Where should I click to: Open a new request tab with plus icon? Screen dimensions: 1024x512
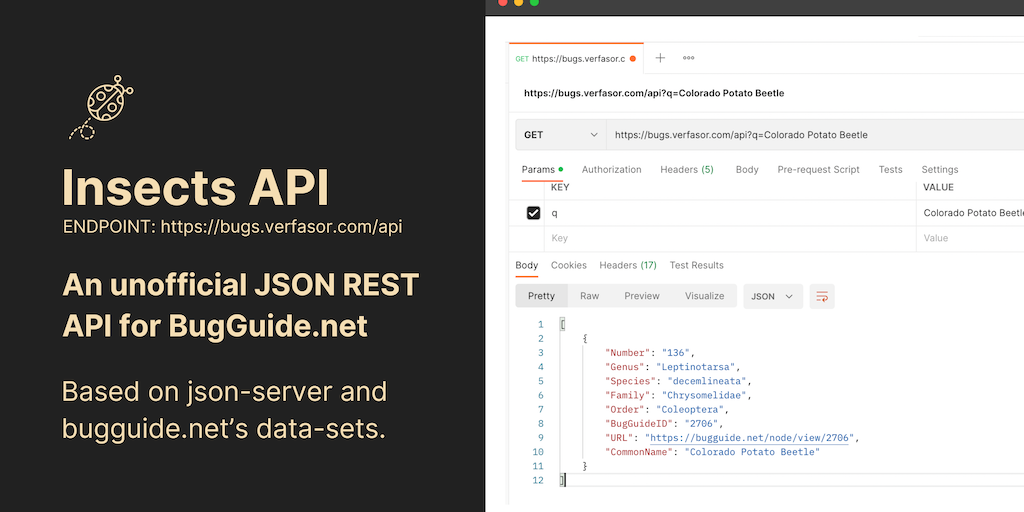point(660,58)
